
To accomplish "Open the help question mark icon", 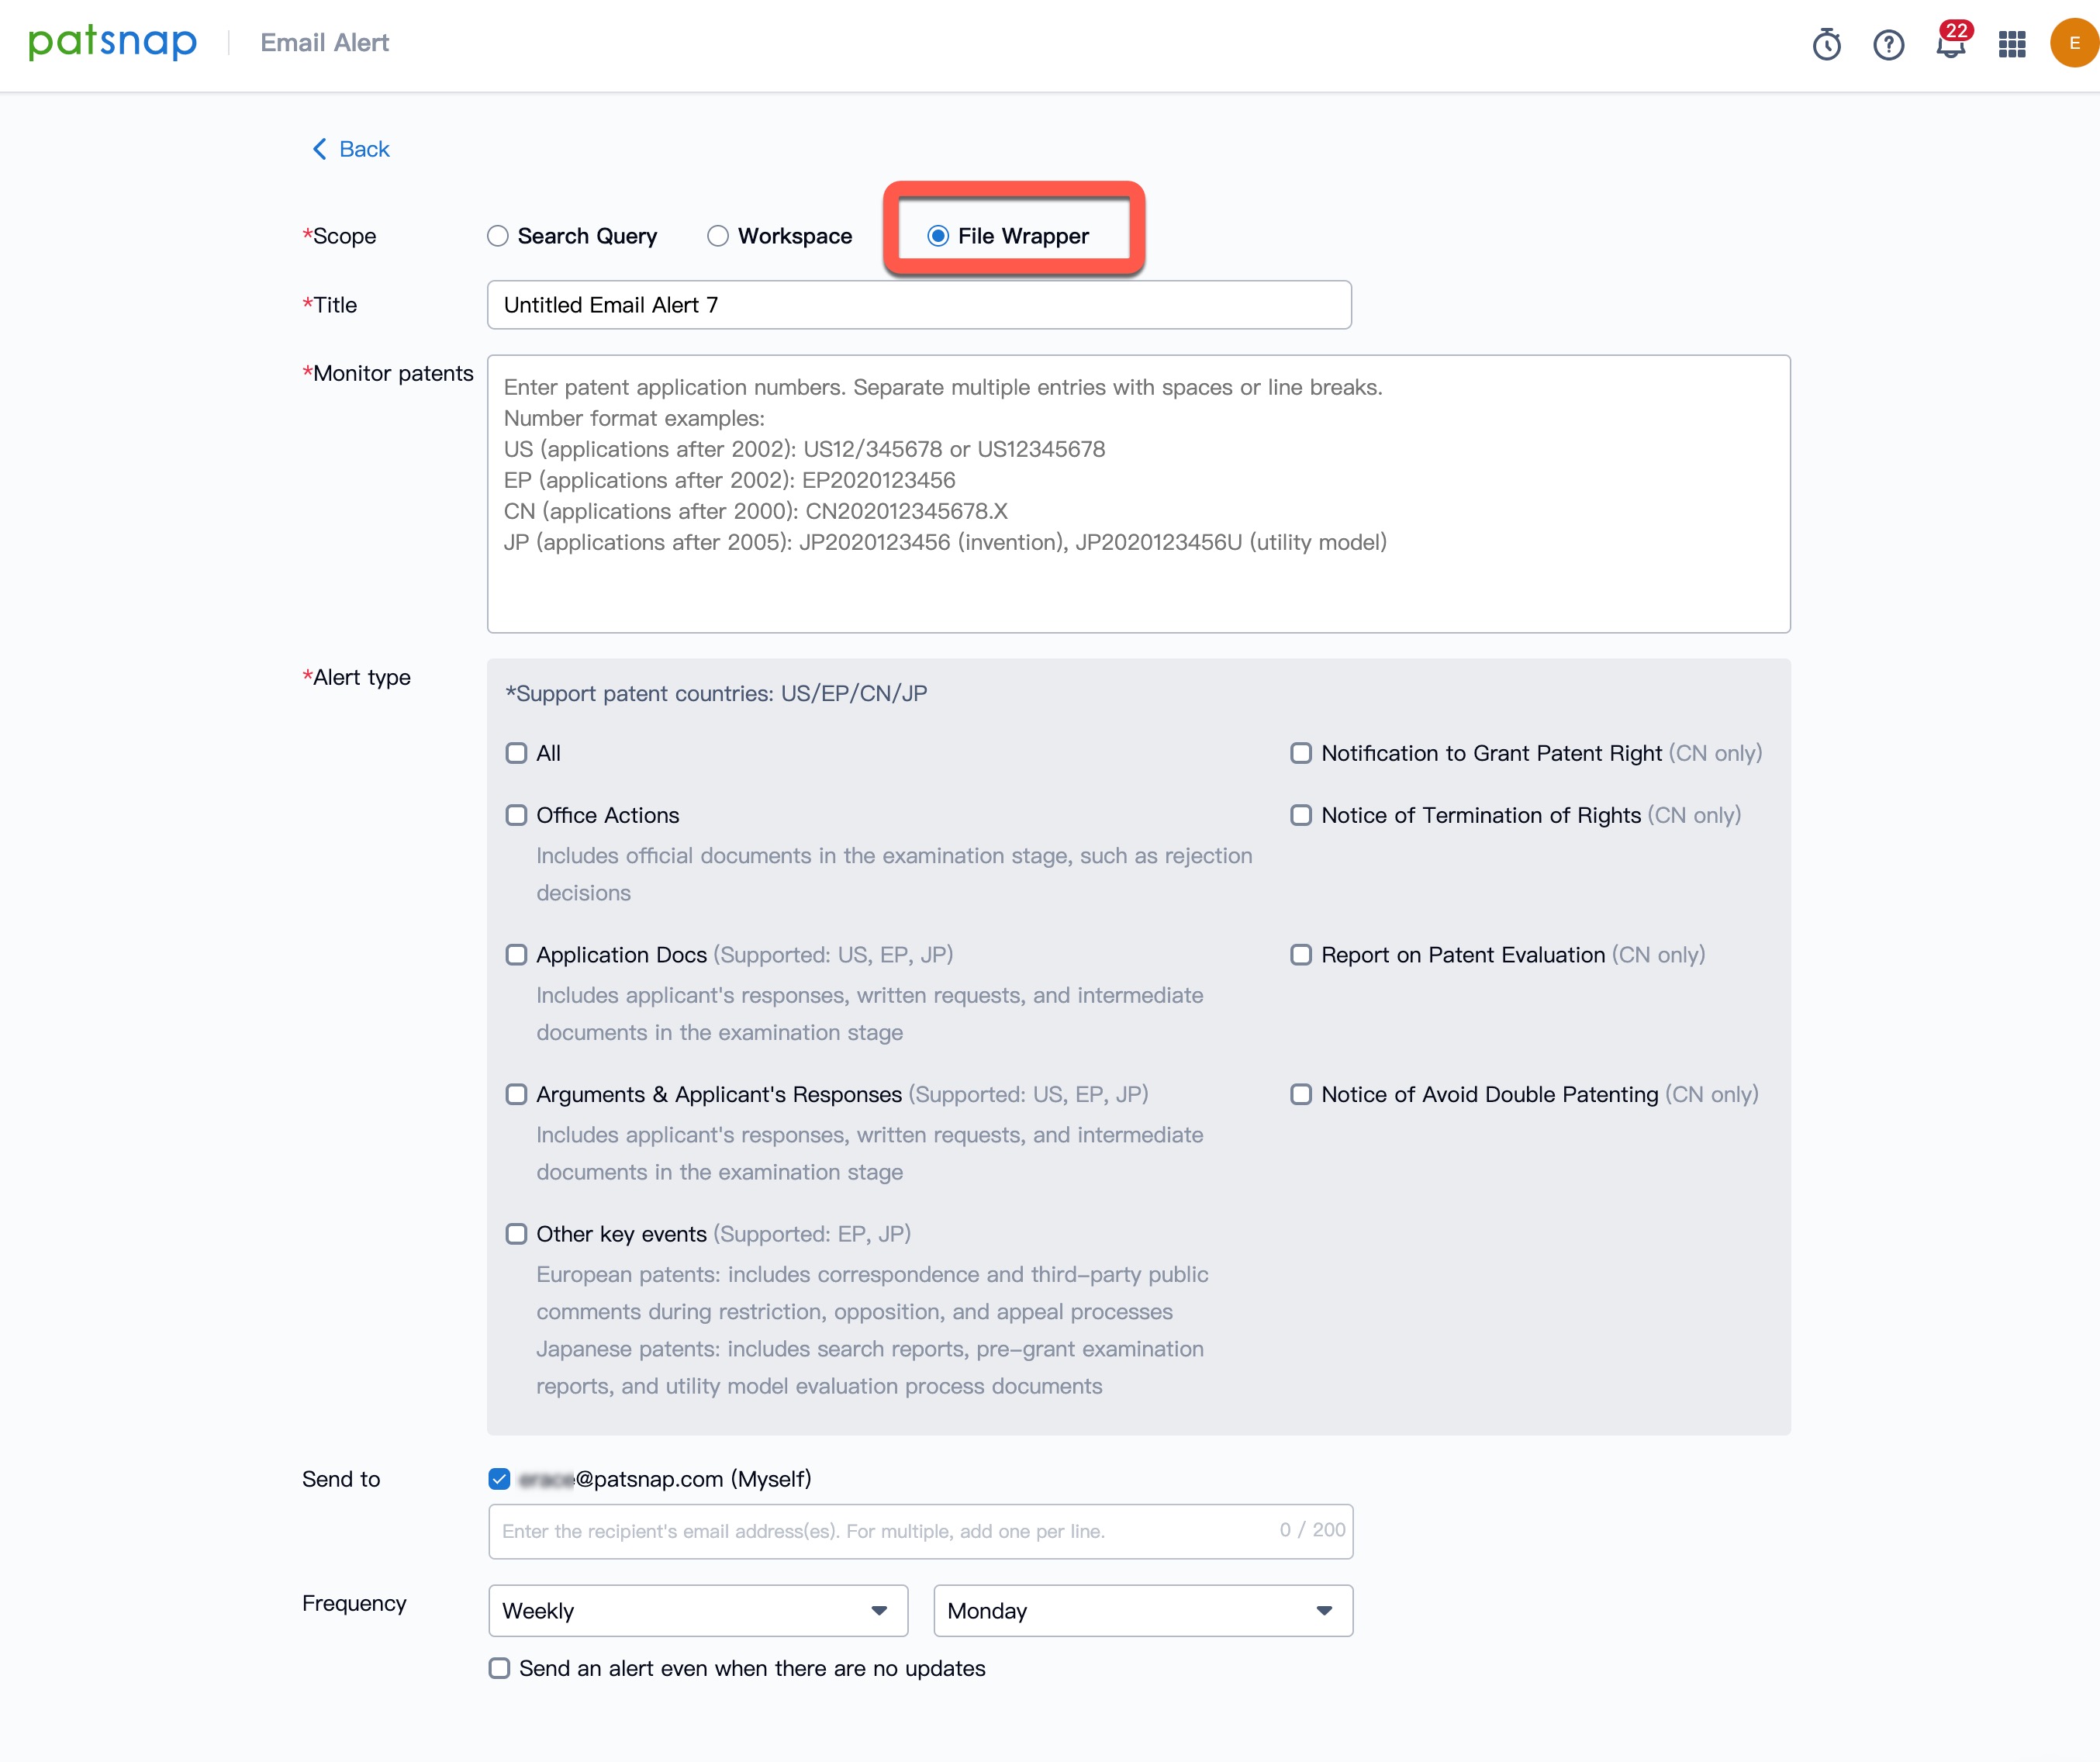I will click(x=1888, y=44).
